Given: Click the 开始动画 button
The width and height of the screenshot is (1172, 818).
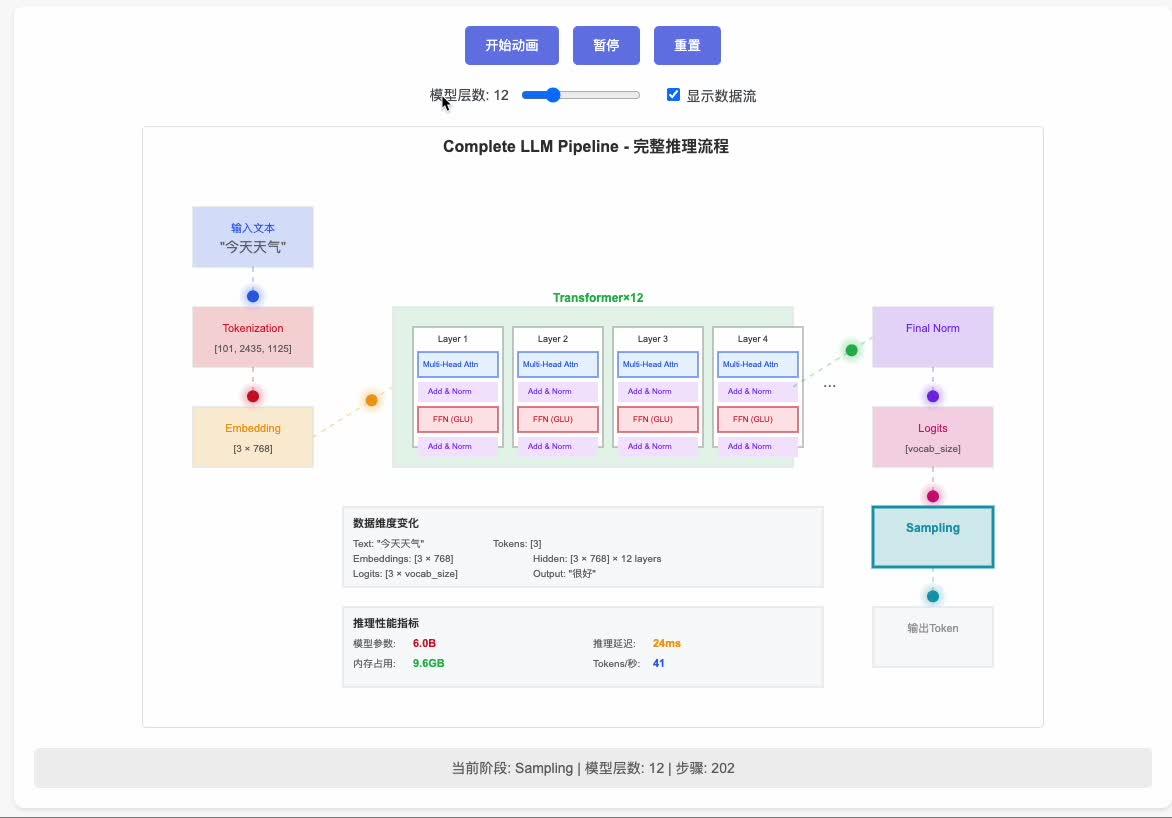Looking at the screenshot, I should point(511,45).
